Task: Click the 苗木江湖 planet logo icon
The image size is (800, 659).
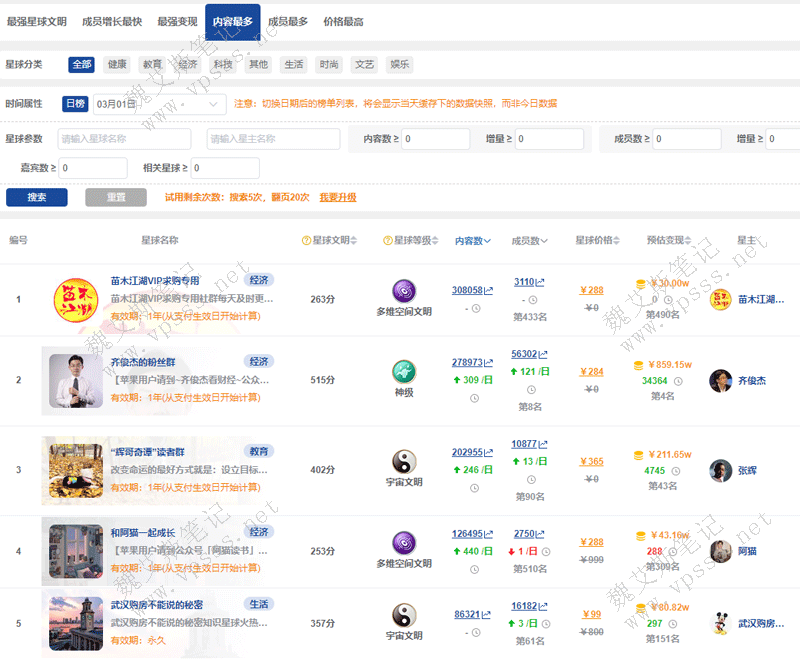Action: point(76,299)
